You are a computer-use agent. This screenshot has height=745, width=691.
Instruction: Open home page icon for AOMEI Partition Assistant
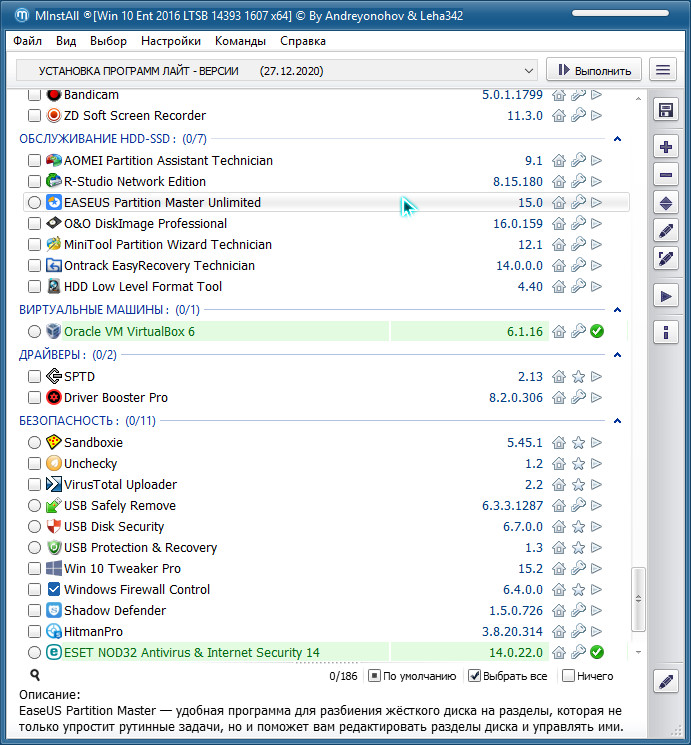click(x=559, y=161)
